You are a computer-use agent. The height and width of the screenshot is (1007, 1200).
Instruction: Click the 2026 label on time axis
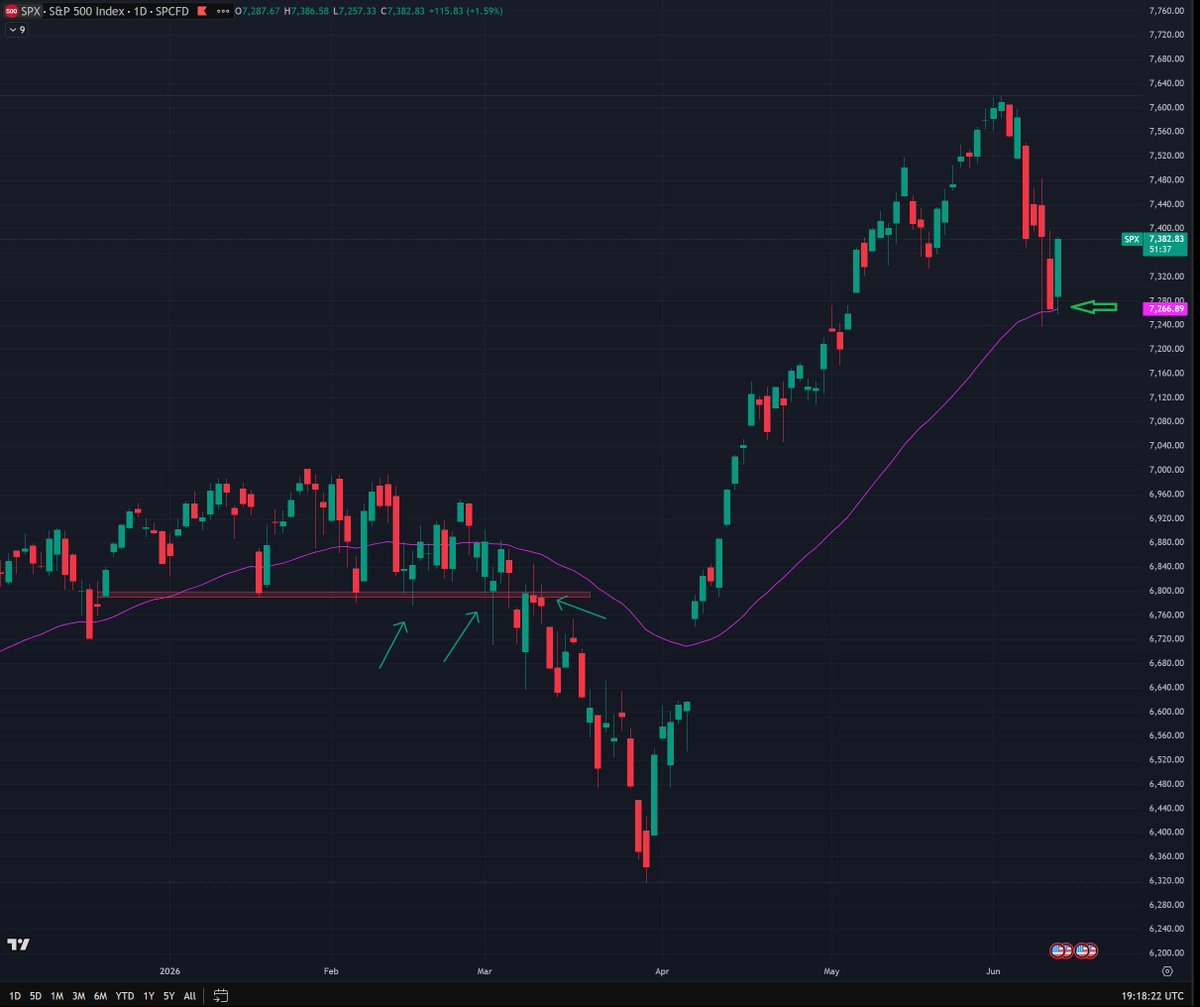[x=170, y=970]
